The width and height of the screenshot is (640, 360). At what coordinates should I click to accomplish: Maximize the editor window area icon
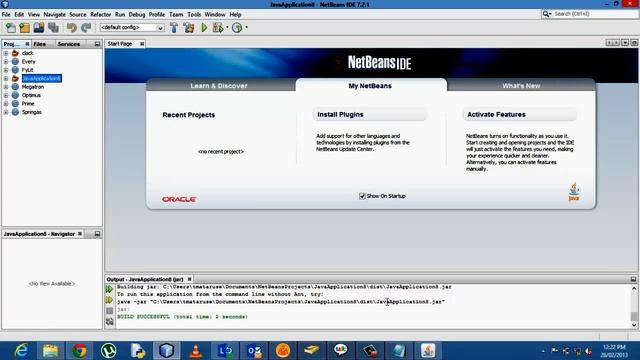click(634, 43)
